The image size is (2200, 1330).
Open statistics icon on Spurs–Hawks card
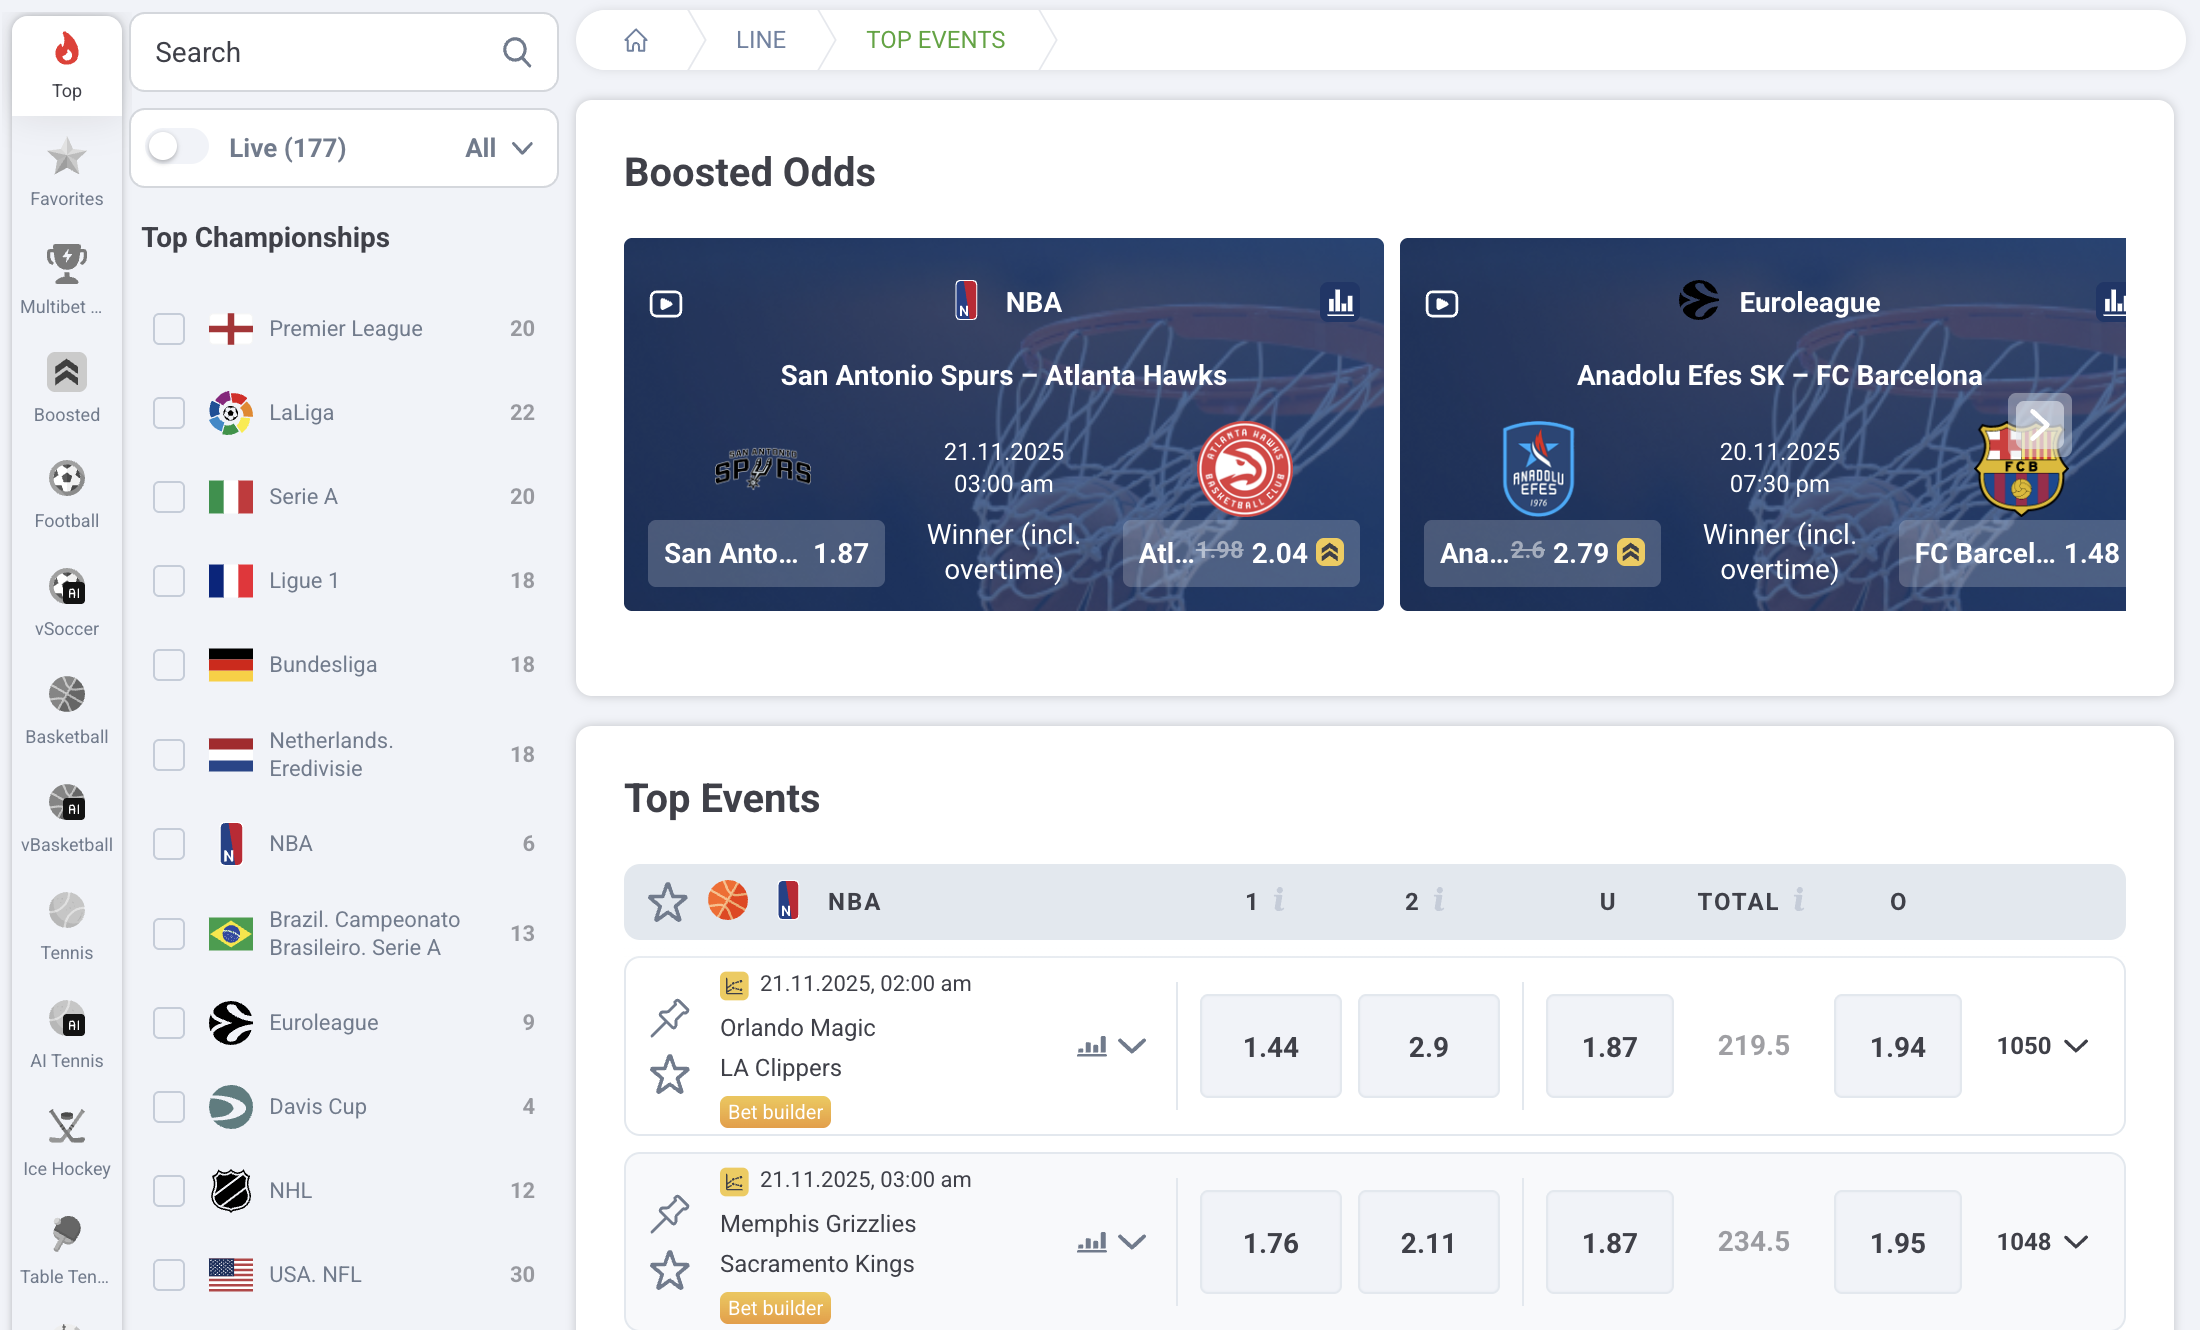coord(1340,302)
